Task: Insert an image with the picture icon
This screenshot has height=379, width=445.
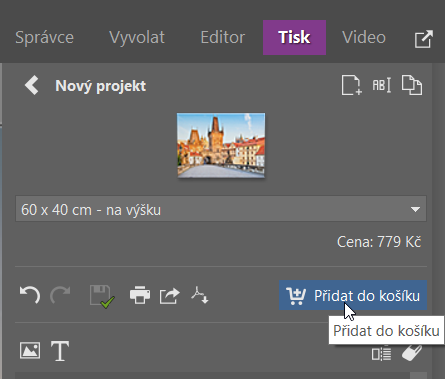Action: pyautogui.click(x=30, y=351)
